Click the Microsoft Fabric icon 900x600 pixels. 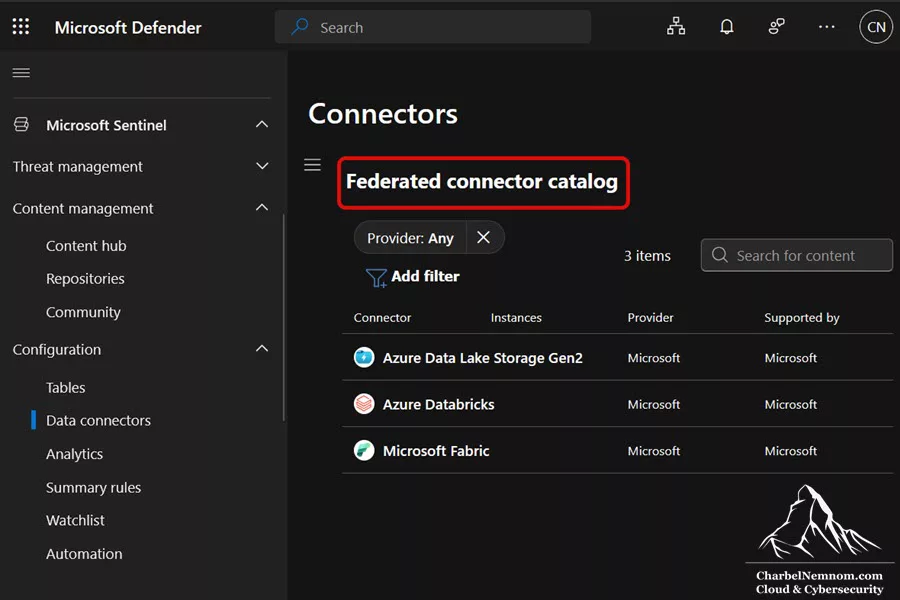[x=364, y=450]
